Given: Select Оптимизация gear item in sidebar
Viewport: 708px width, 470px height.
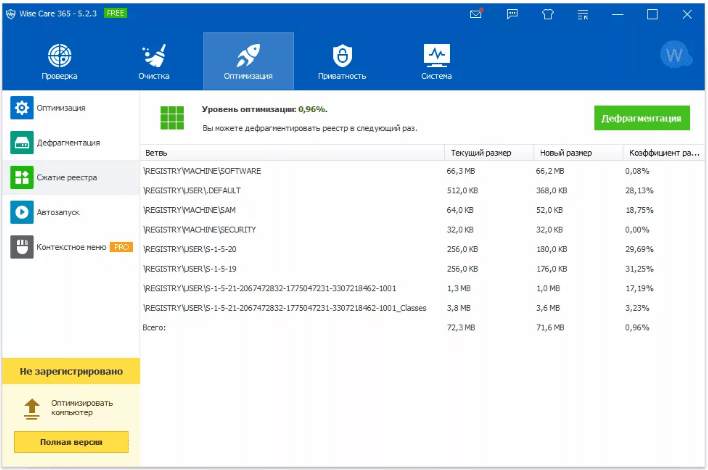Looking at the screenshot, I should click(x=71, y=108).
